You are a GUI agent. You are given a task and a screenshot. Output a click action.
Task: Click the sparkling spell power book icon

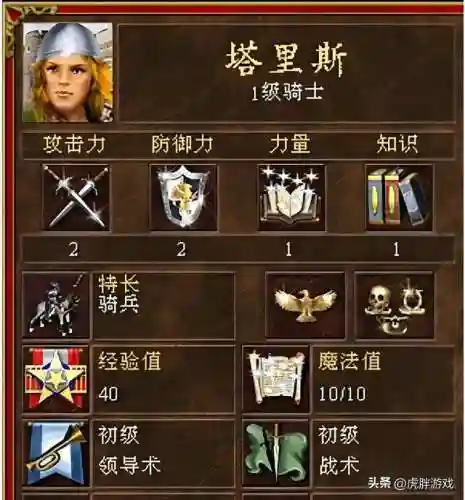[291, 197]
